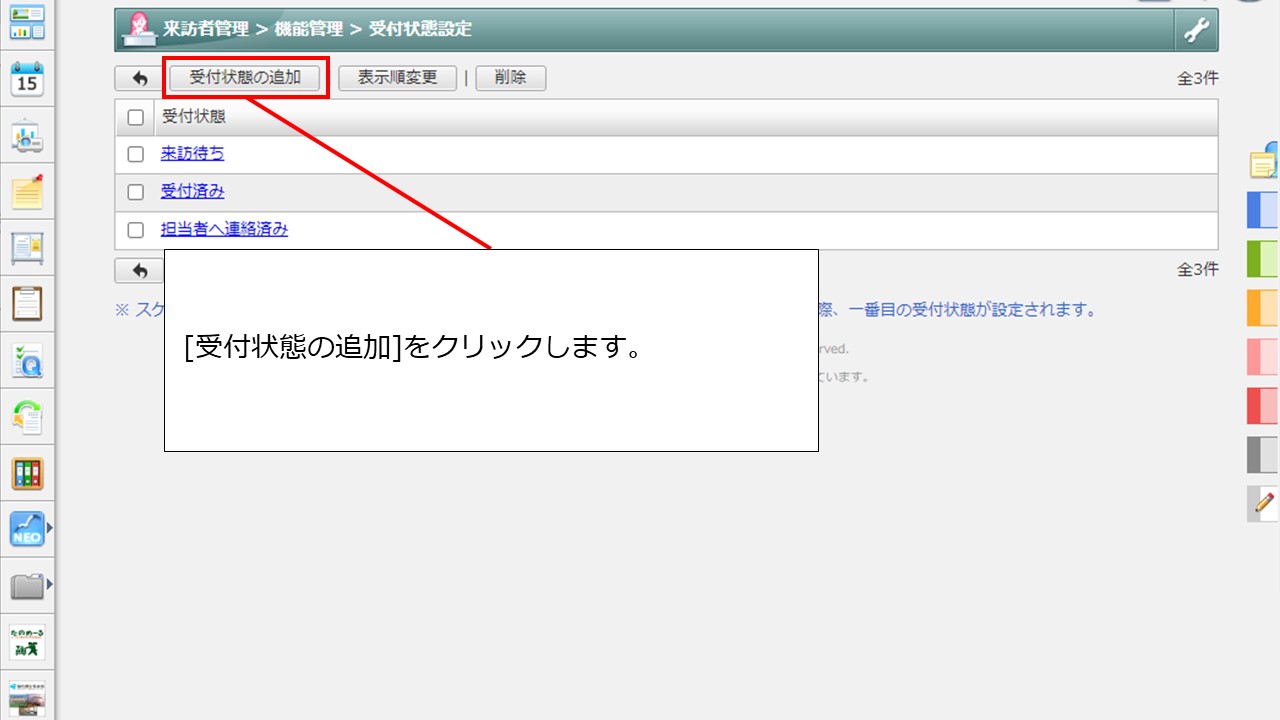Open the yellow sticky note icon in sidebar
This screenshot has width=1280, height=720.
pyautogui.click(x=27, y=191)
